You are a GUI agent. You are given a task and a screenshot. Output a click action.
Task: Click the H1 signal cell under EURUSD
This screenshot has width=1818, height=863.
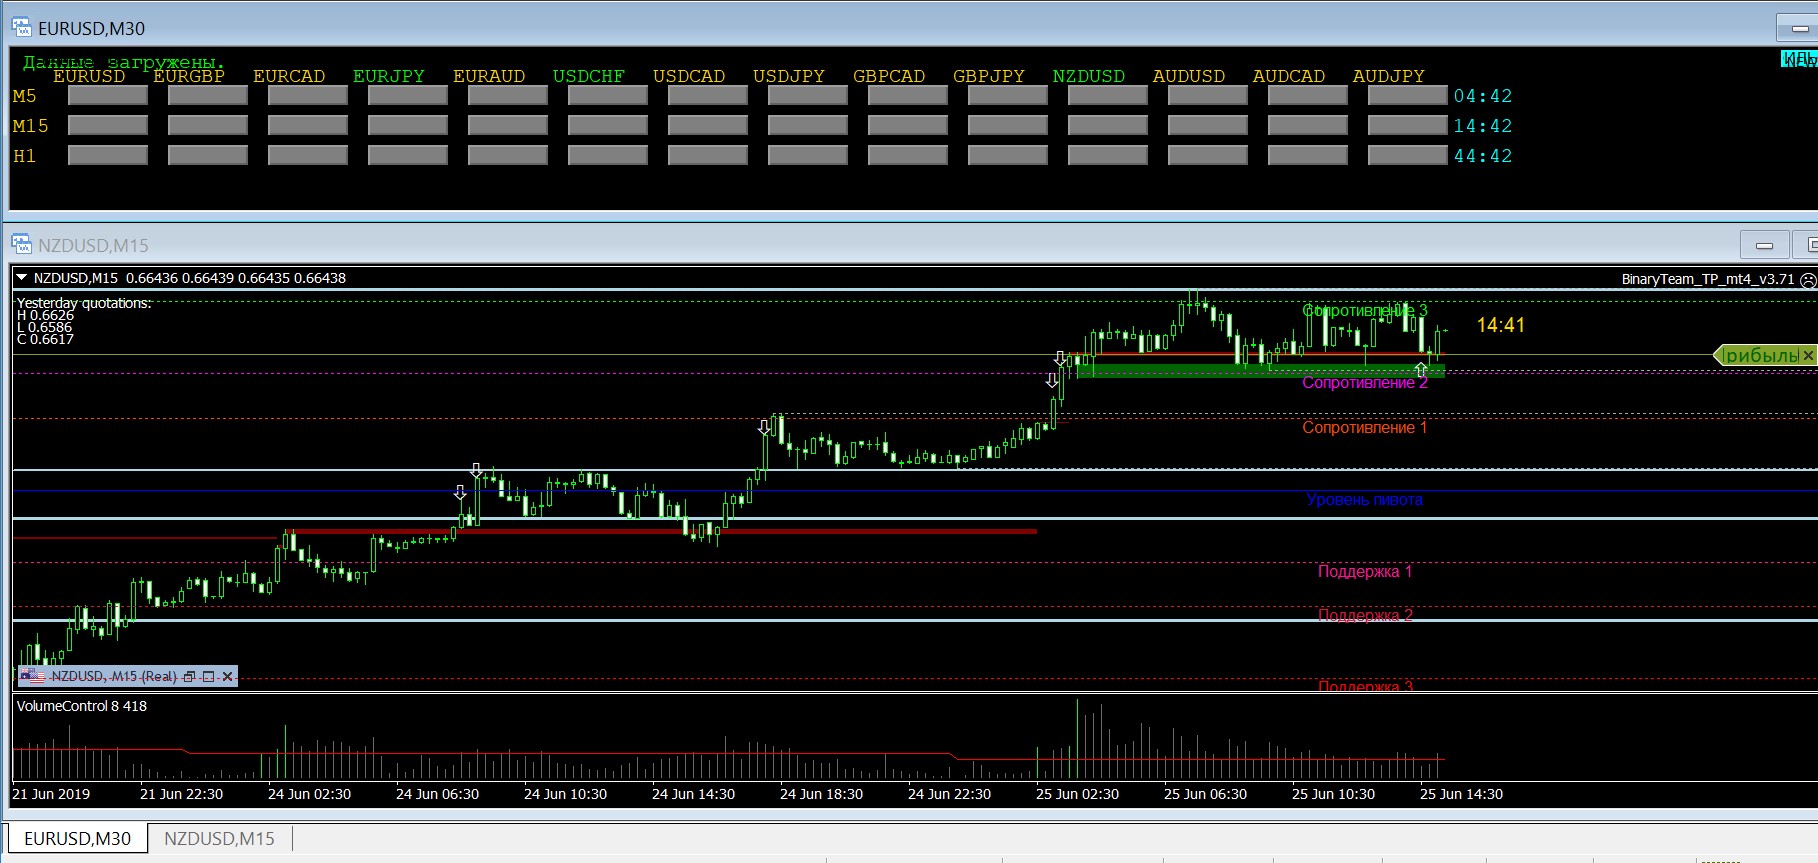pos(108,156)
